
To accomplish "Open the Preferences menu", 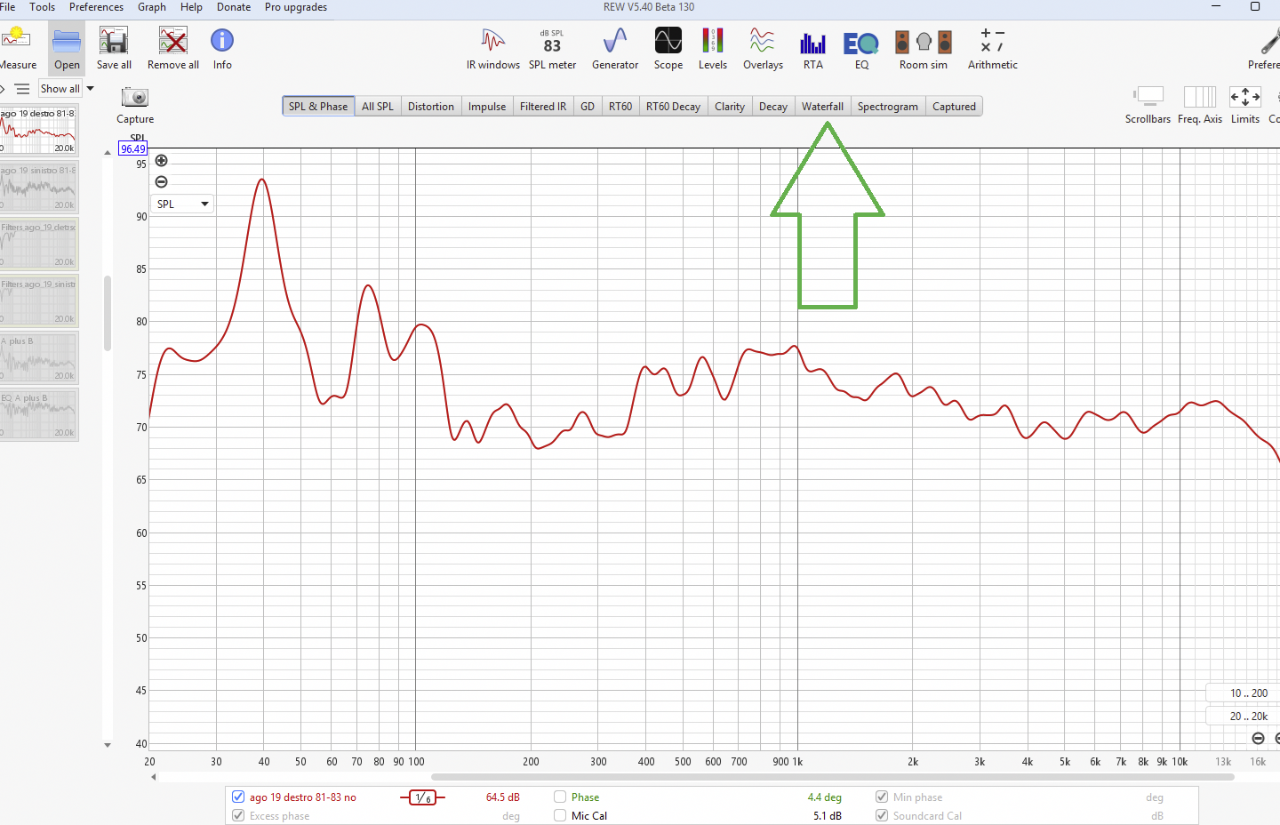I will tap(96, 7).
